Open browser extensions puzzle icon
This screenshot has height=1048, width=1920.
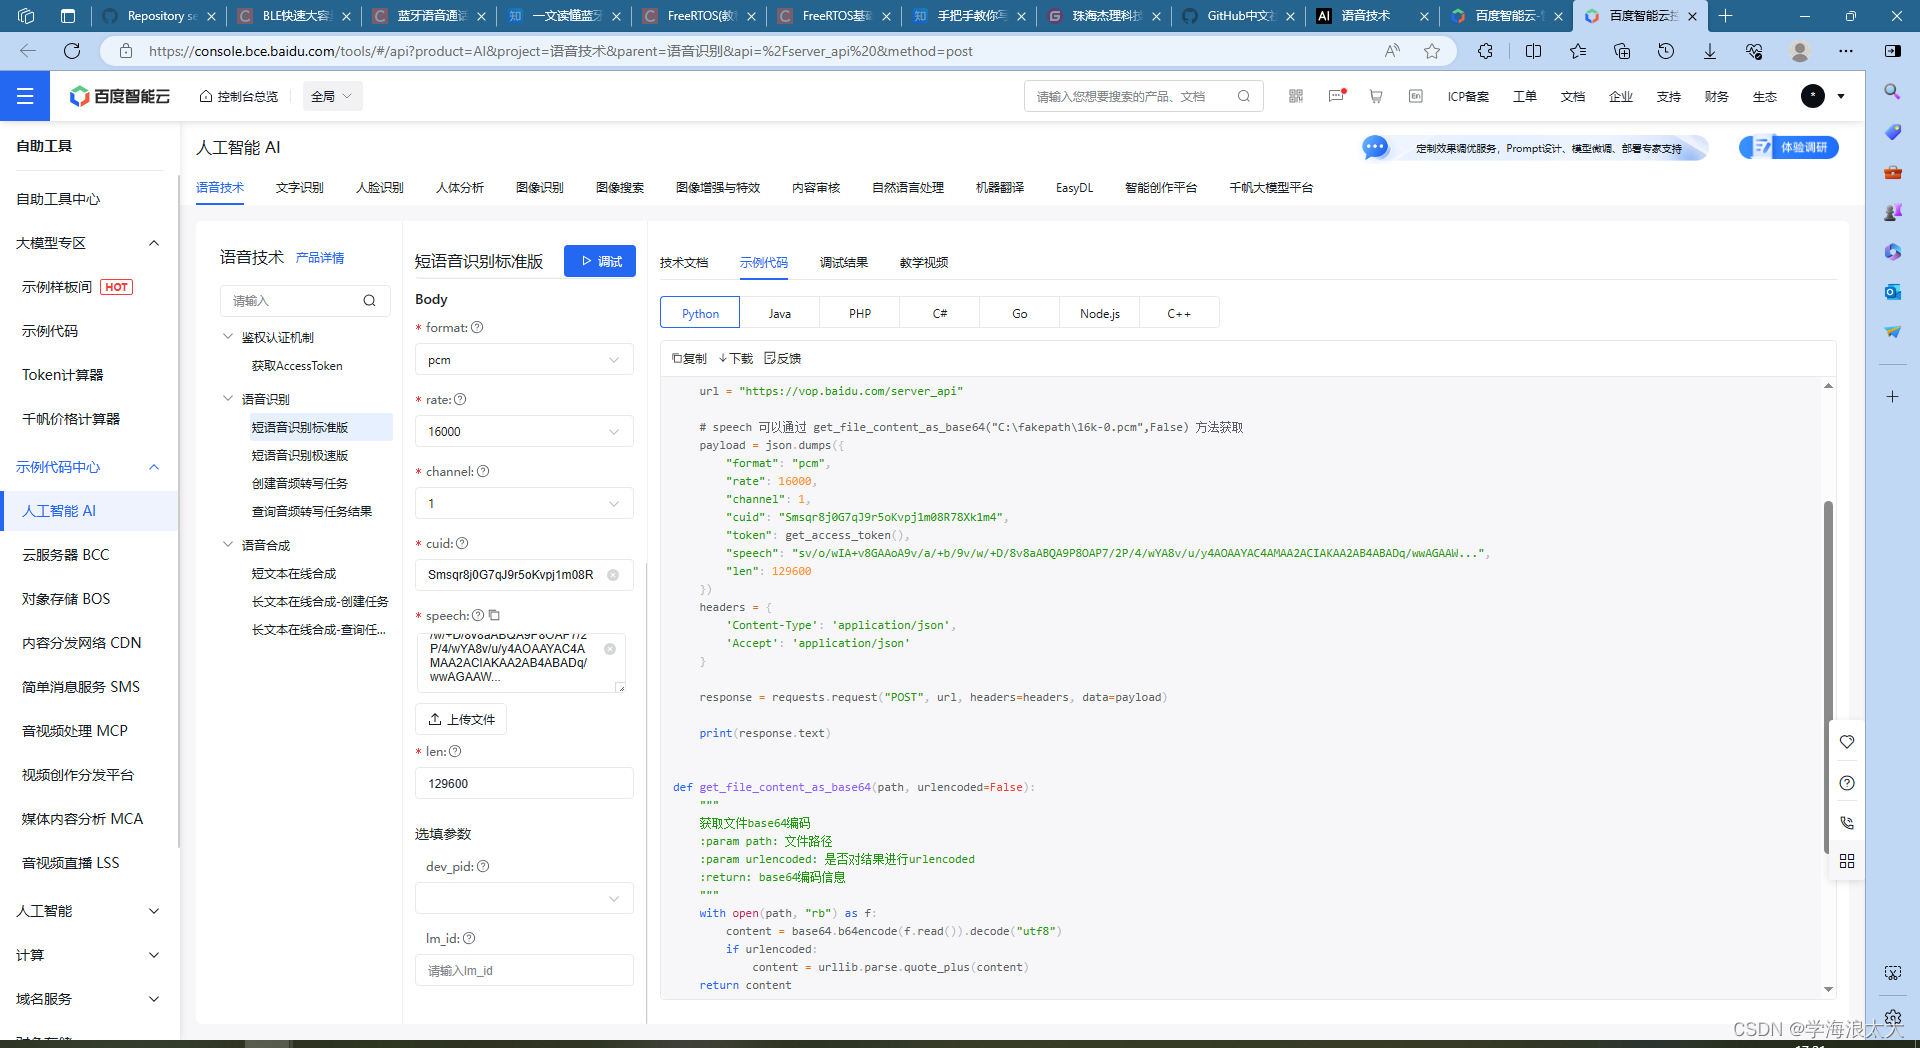coord(1485,51)
